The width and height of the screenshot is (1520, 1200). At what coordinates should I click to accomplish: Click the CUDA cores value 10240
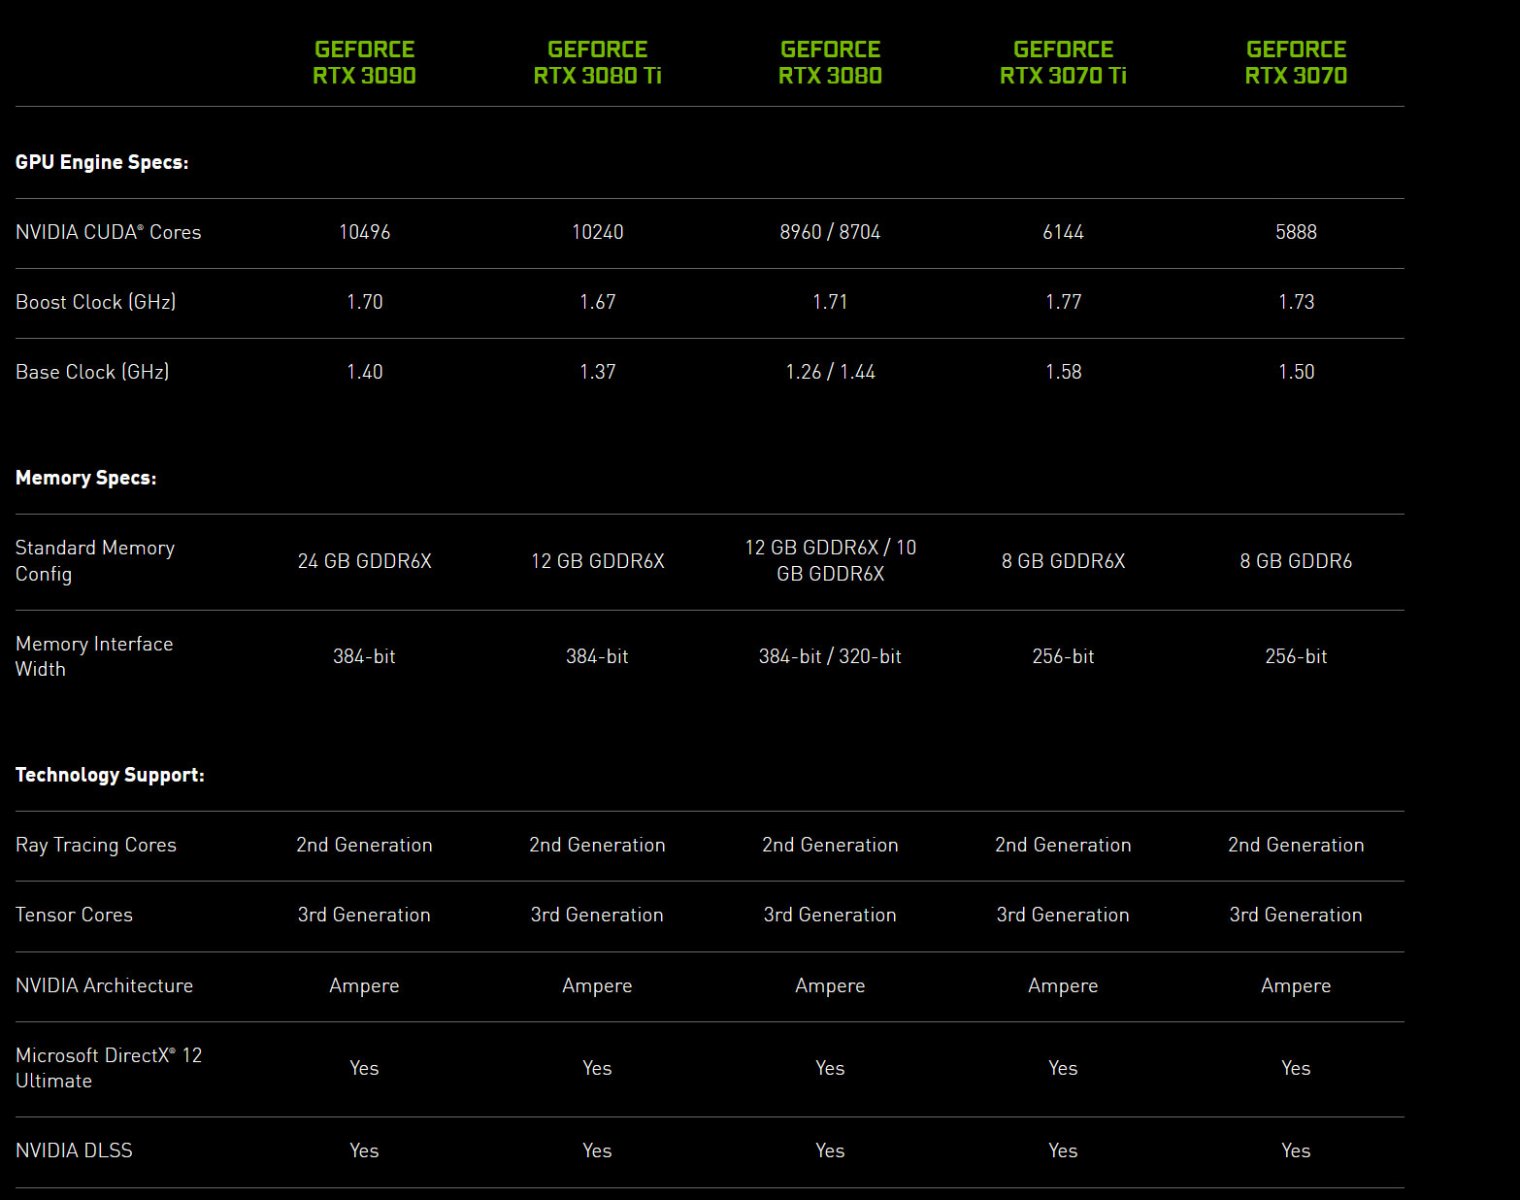tap(597, 232)
